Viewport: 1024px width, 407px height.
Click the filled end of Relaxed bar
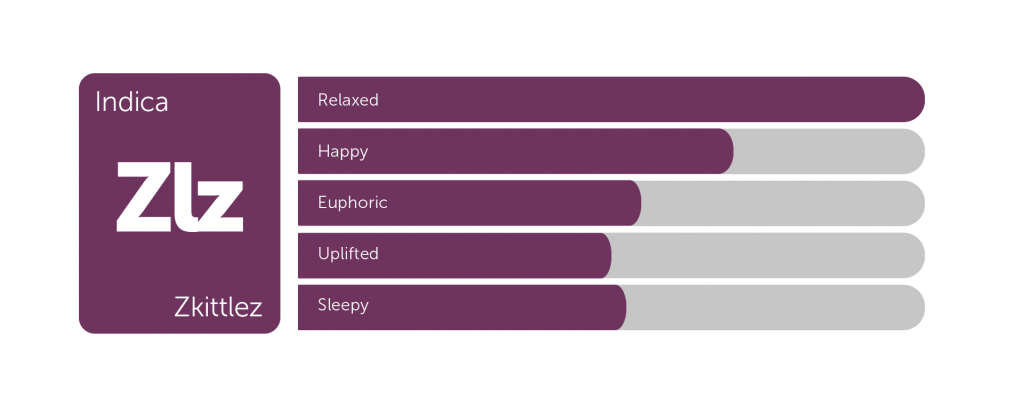click(912, 99)
